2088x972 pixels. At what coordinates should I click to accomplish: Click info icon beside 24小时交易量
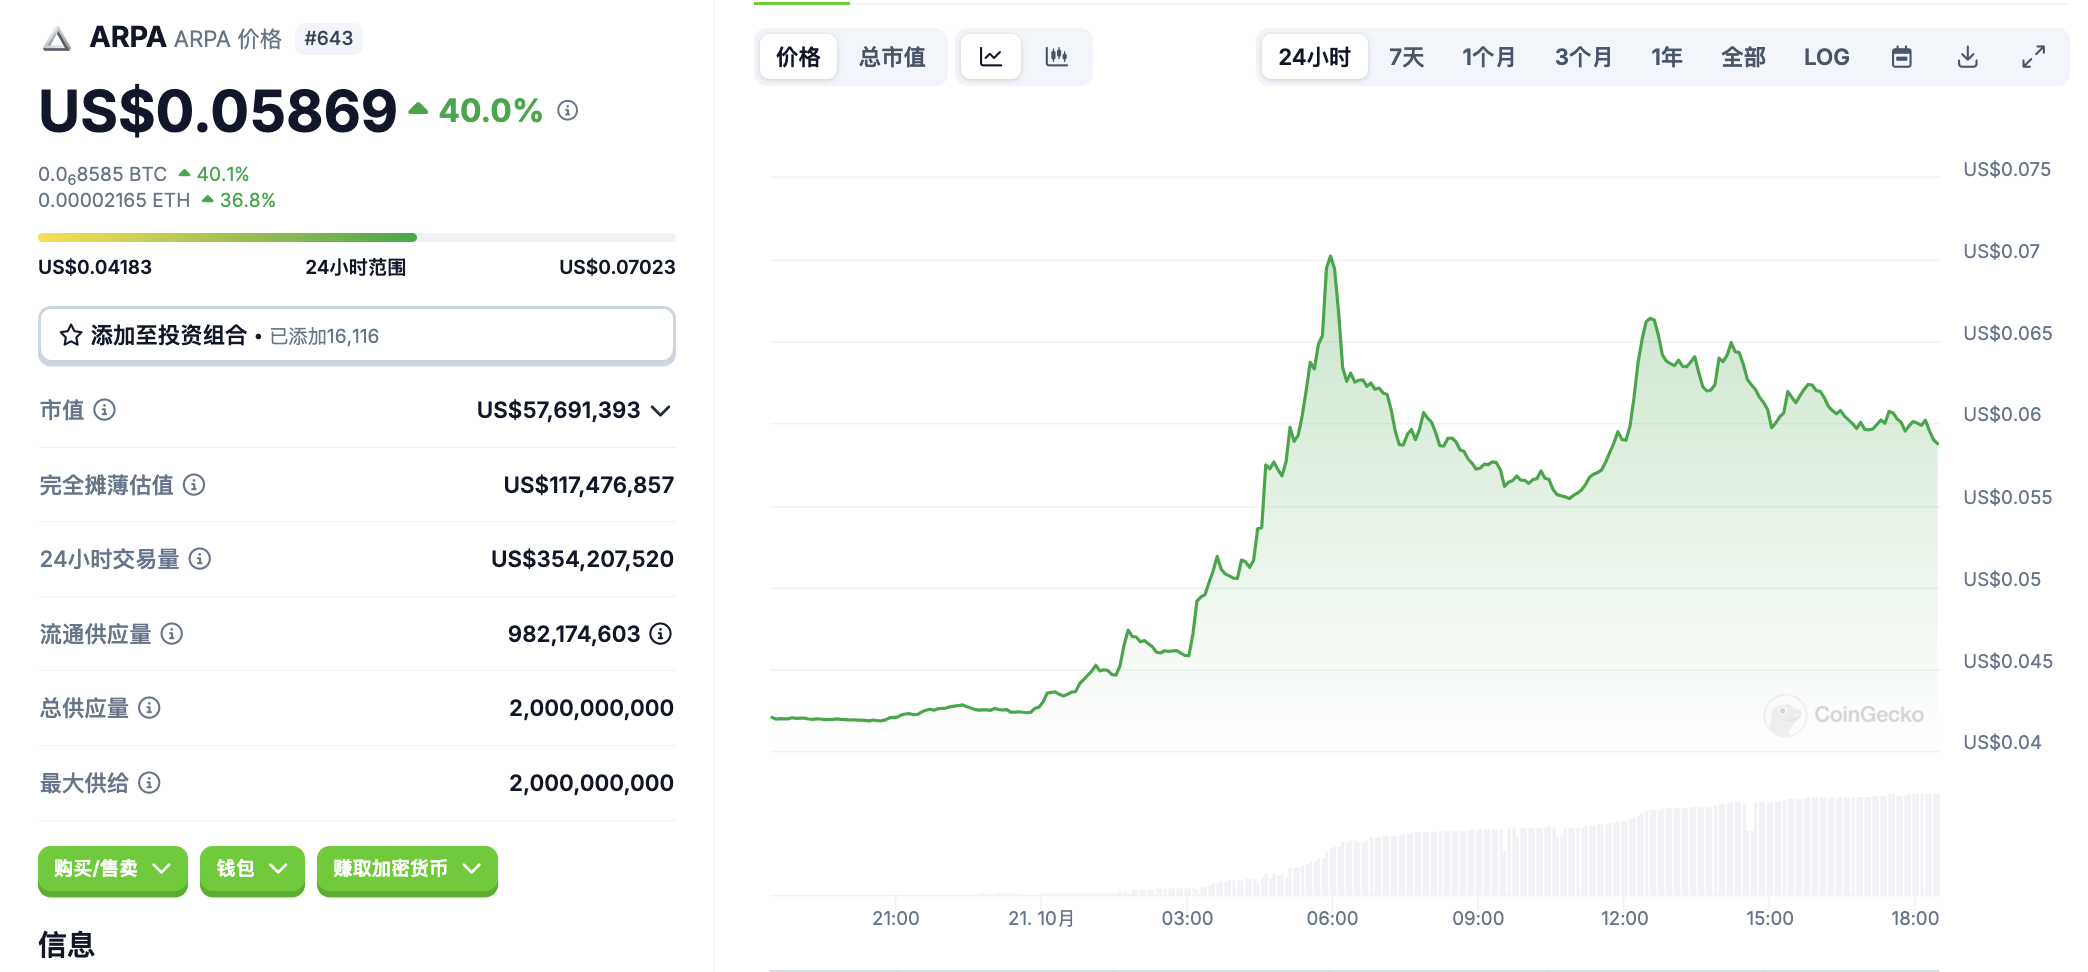200,559
